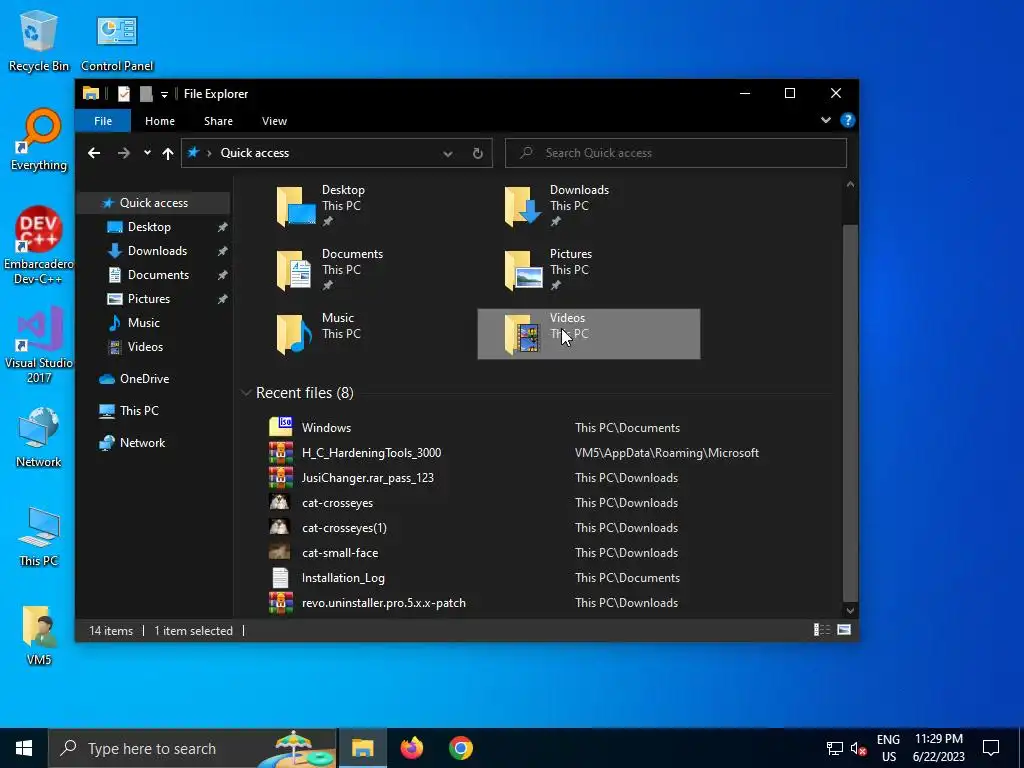Go back with the back arrow

[94, 153]
